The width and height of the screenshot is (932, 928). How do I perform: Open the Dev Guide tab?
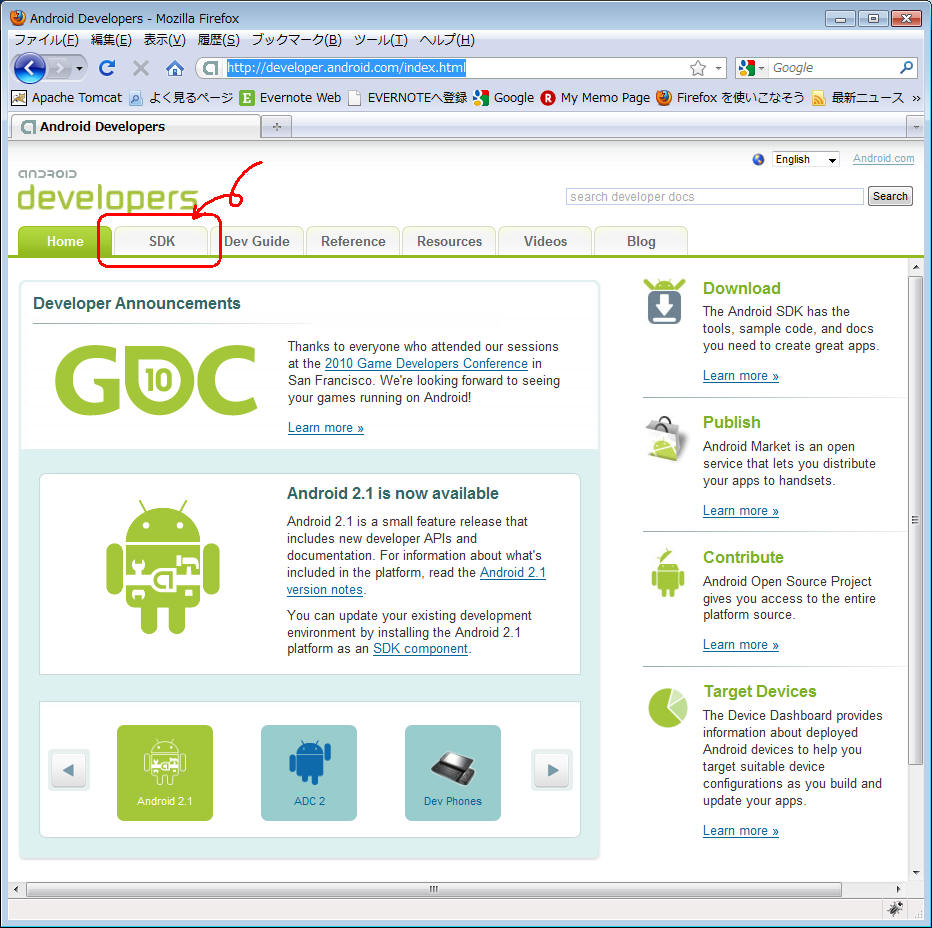click(x=257, y=241)
